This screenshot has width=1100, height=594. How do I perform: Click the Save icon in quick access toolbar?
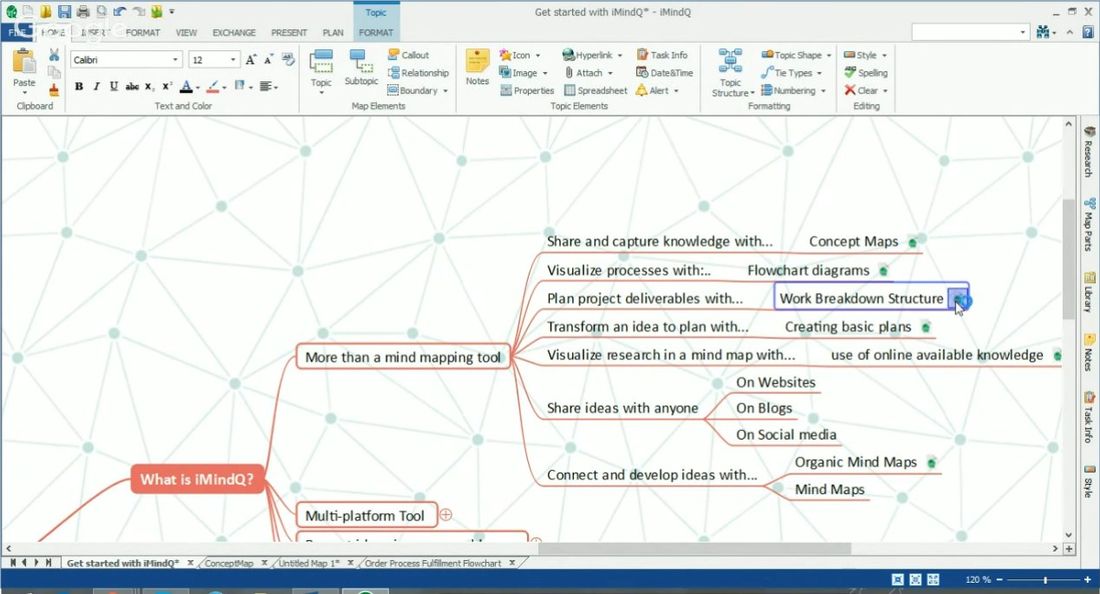[x=64, y=11]
